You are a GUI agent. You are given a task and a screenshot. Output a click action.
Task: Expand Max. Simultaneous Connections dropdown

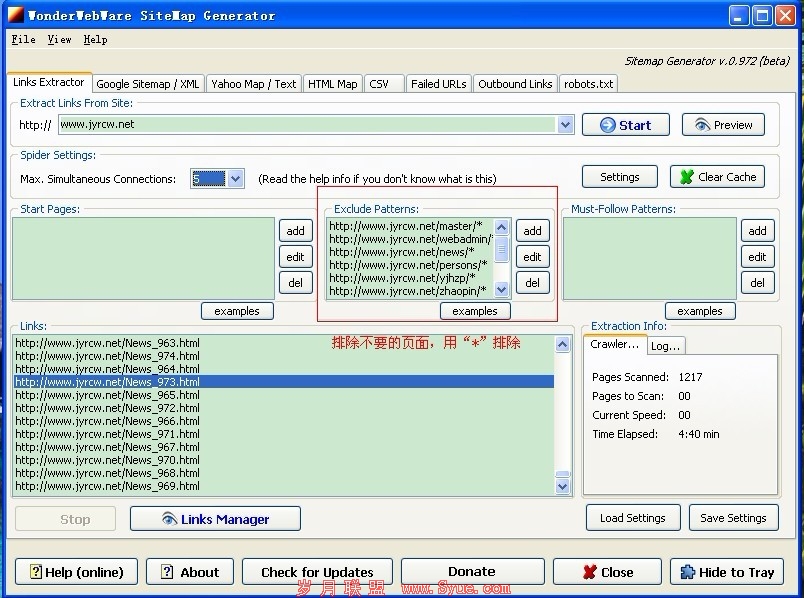[235, 178]
